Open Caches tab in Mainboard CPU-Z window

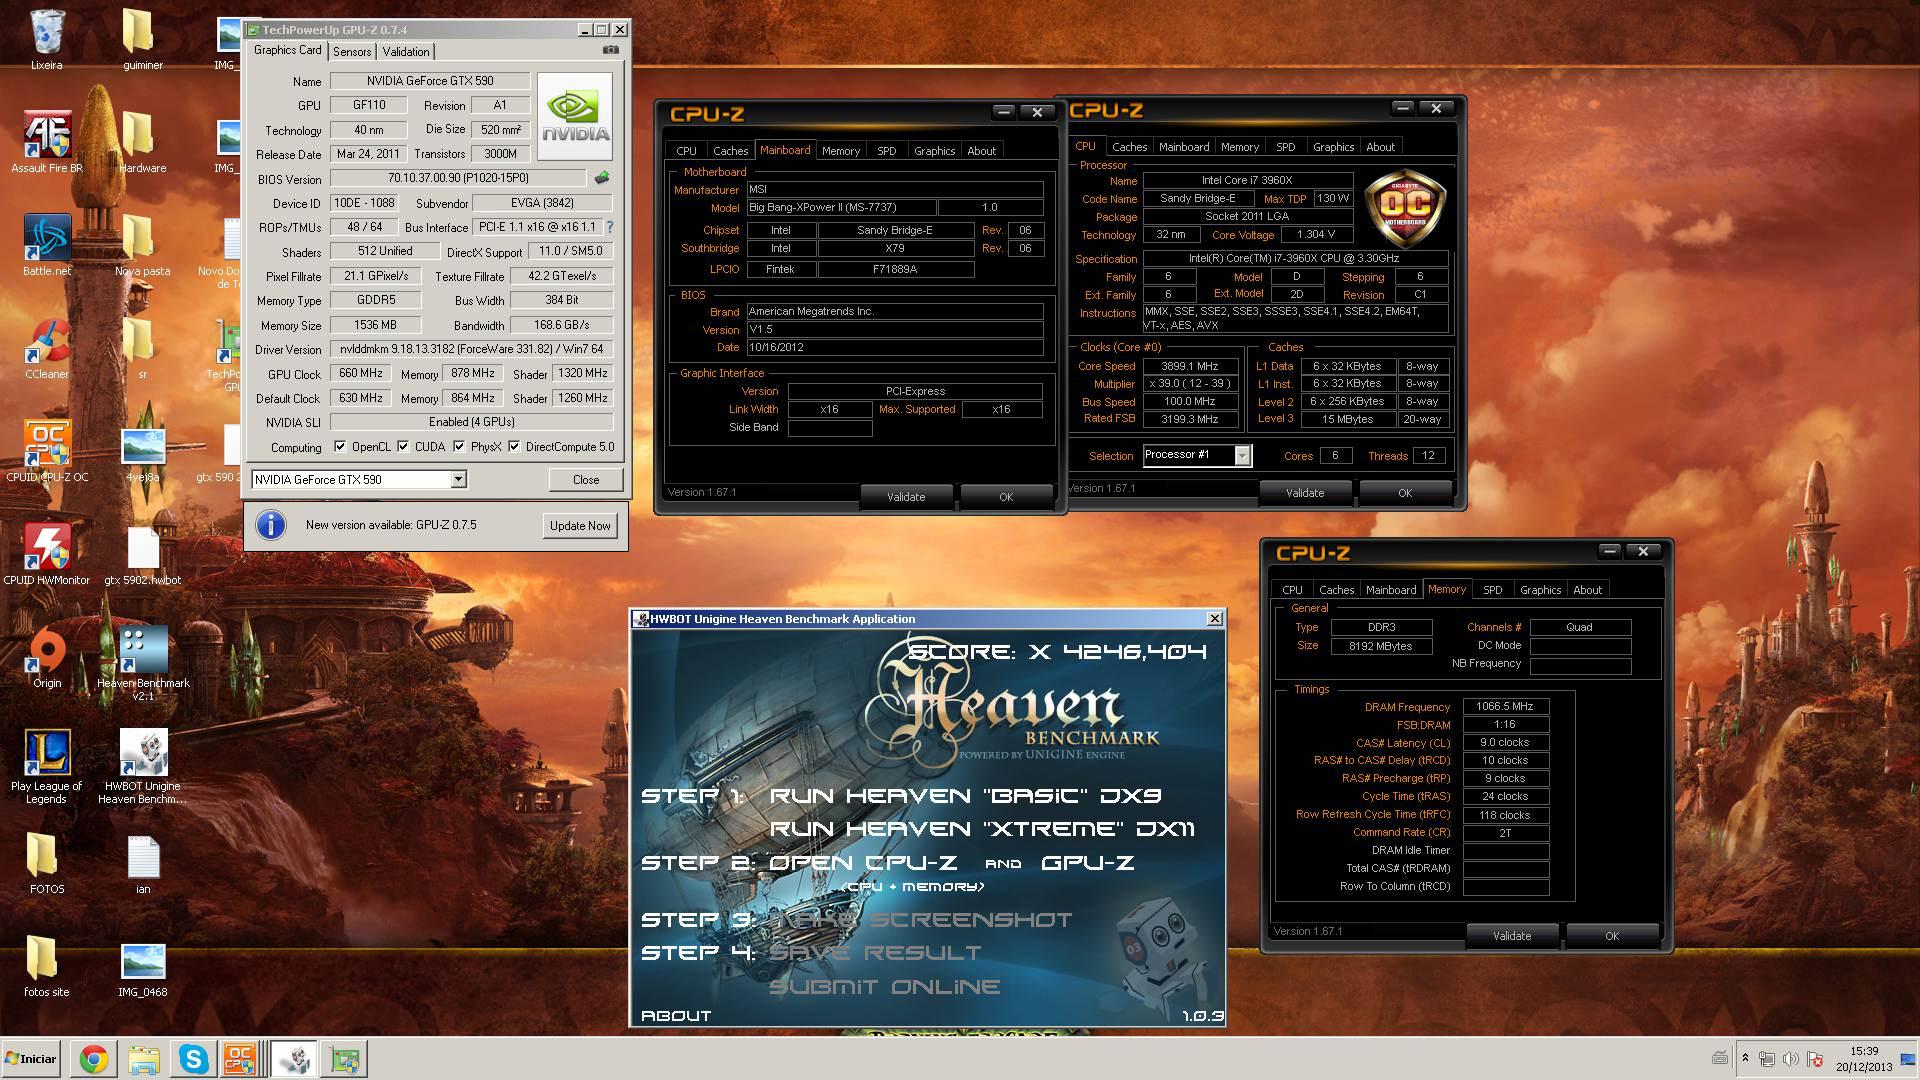[730, 151]
